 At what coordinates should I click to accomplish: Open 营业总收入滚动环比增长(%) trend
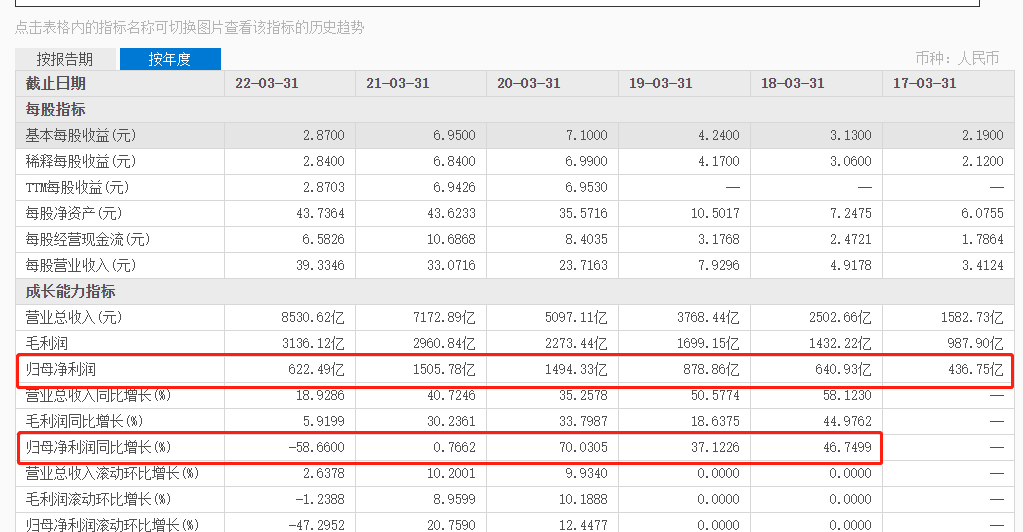pyautogui.click(x=111, y=473)
